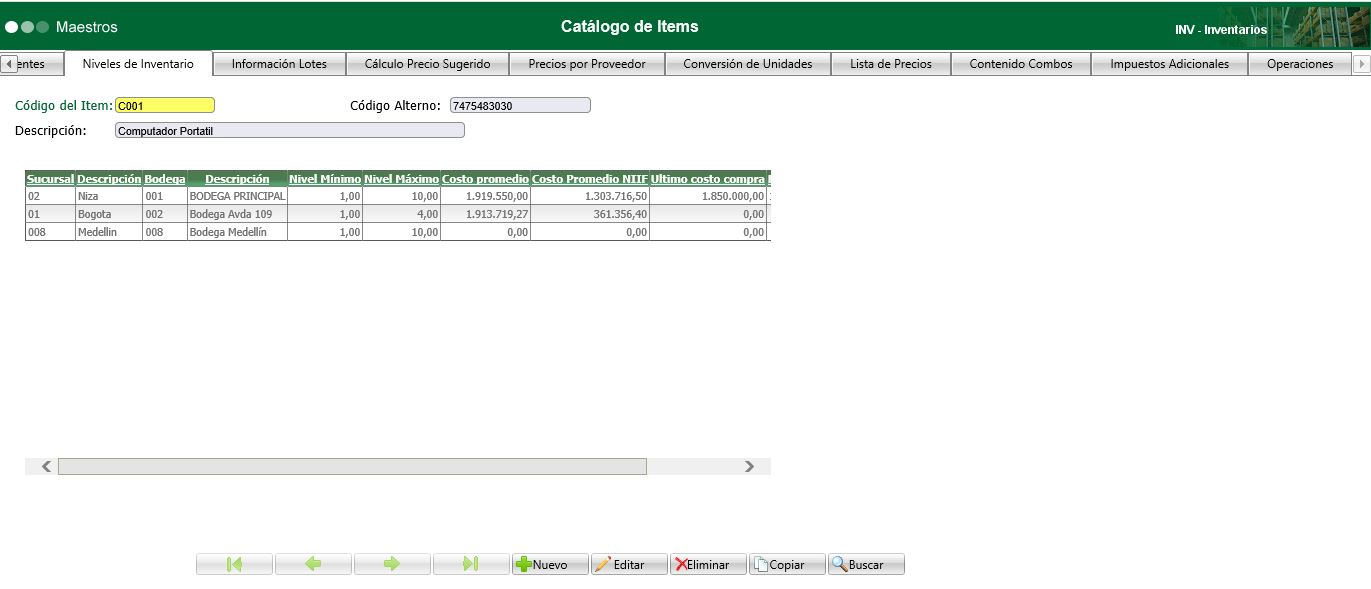Screen dimensions: 1371x589
Task: Click the Nuevo button
Action: pyautogui.click(x=550, y=564)
